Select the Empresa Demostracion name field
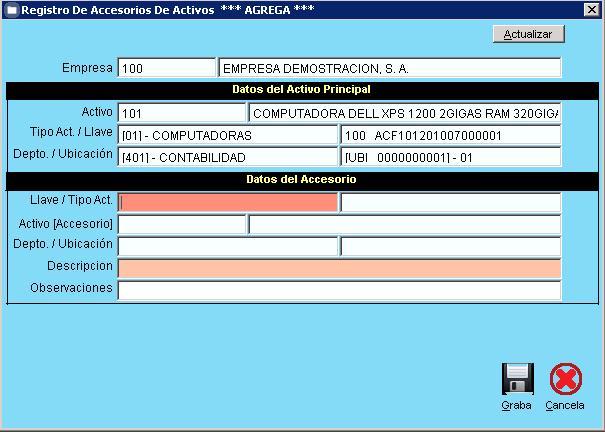The width and height of the screenshot is (605, 432). tap(389, 68)
